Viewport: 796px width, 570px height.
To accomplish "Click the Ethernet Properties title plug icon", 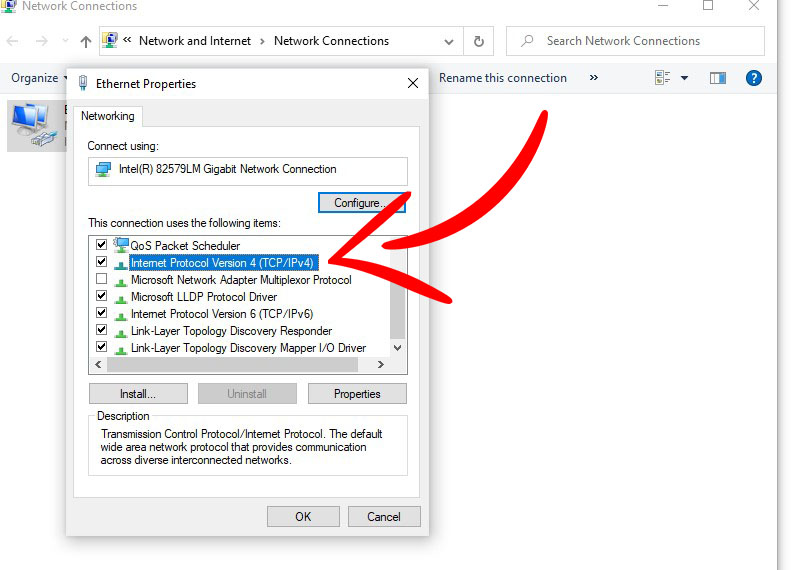I will [83, 83].
